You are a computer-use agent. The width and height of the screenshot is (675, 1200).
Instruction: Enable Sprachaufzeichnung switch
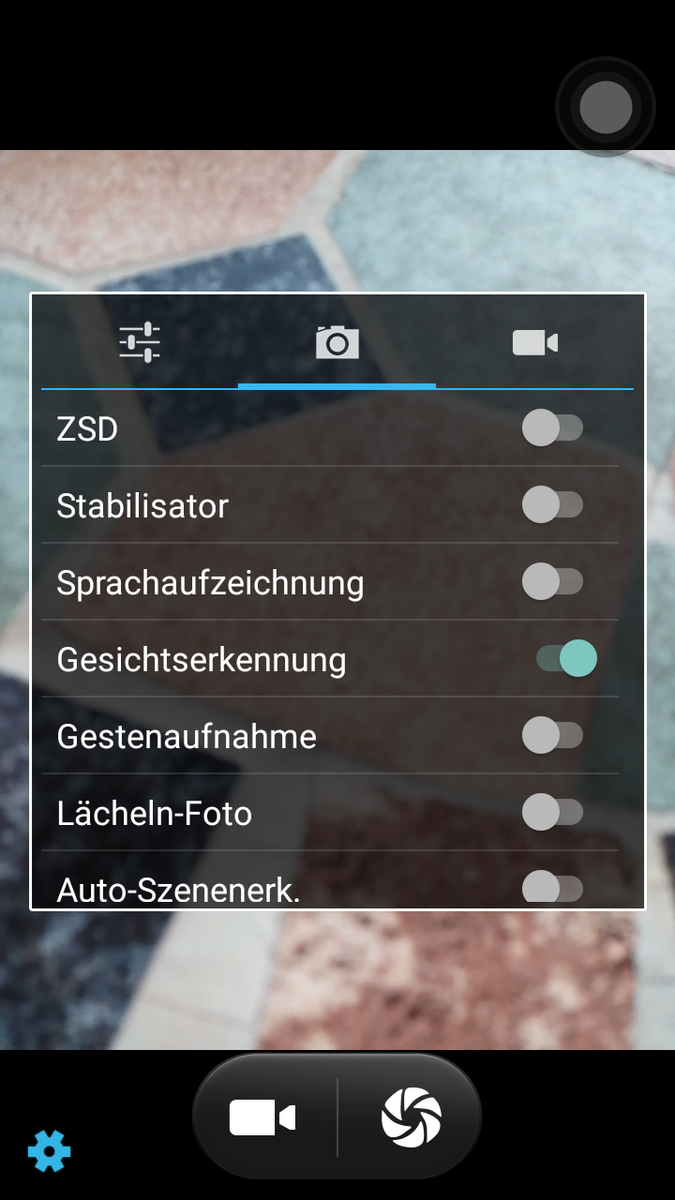coord(552,581)
